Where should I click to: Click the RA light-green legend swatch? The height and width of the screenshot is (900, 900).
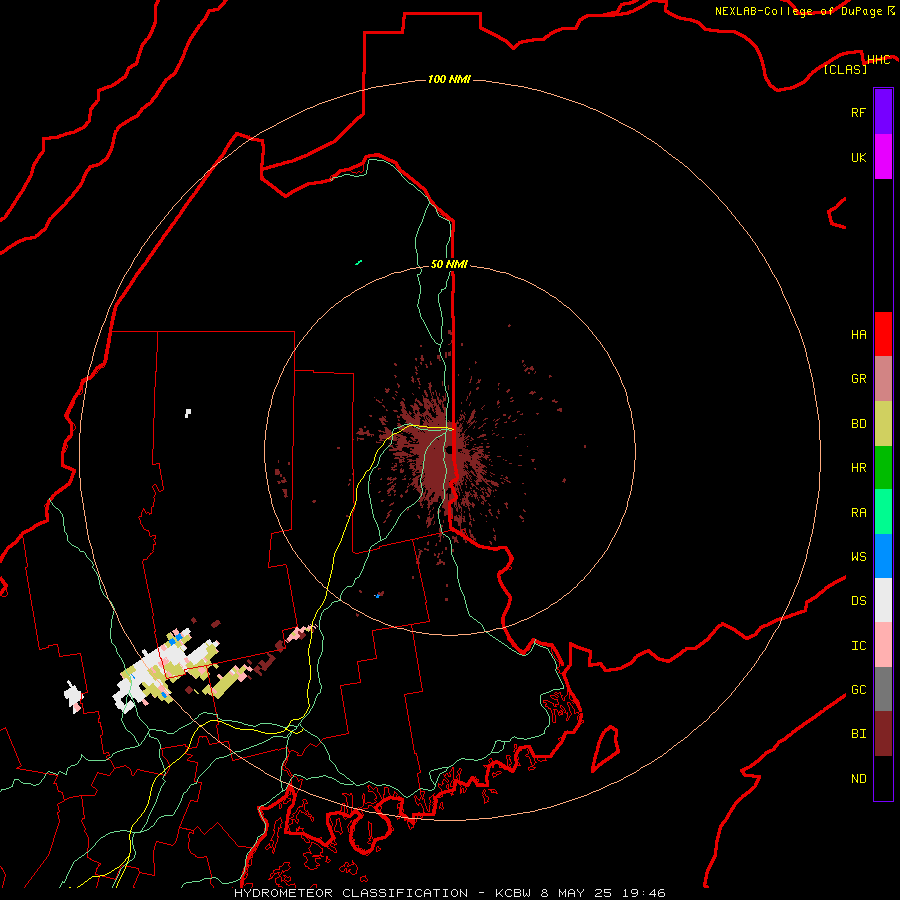(x=883, y=512)
